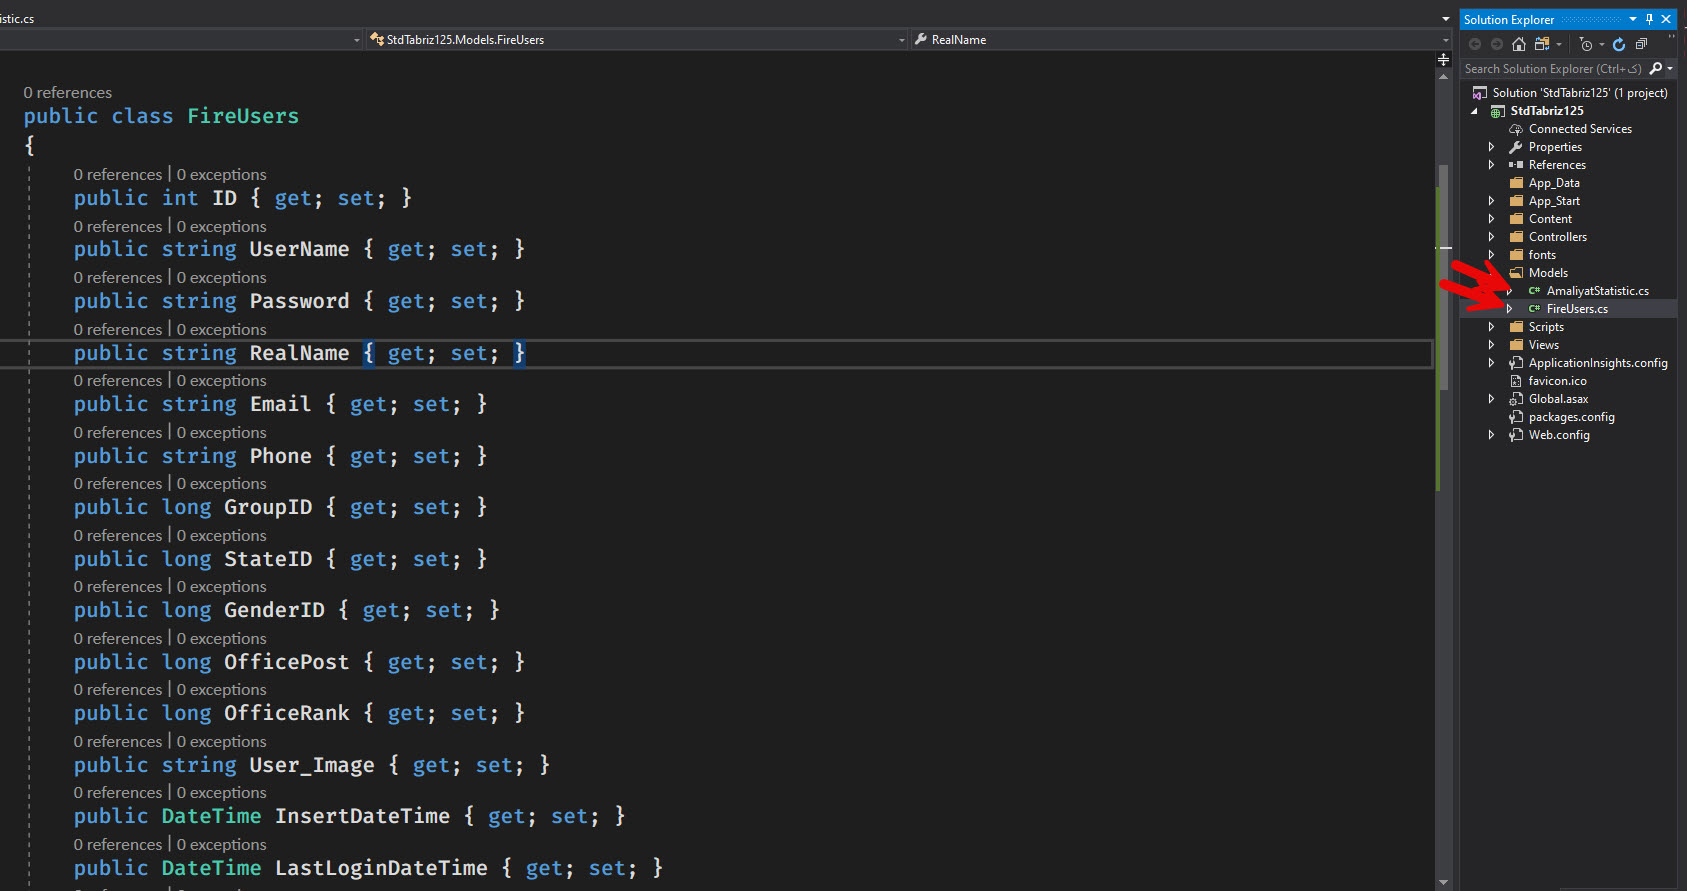Click the editor scrollbar down arrow
This screenshot has width=1687, height=891.
coord(1443,882)
